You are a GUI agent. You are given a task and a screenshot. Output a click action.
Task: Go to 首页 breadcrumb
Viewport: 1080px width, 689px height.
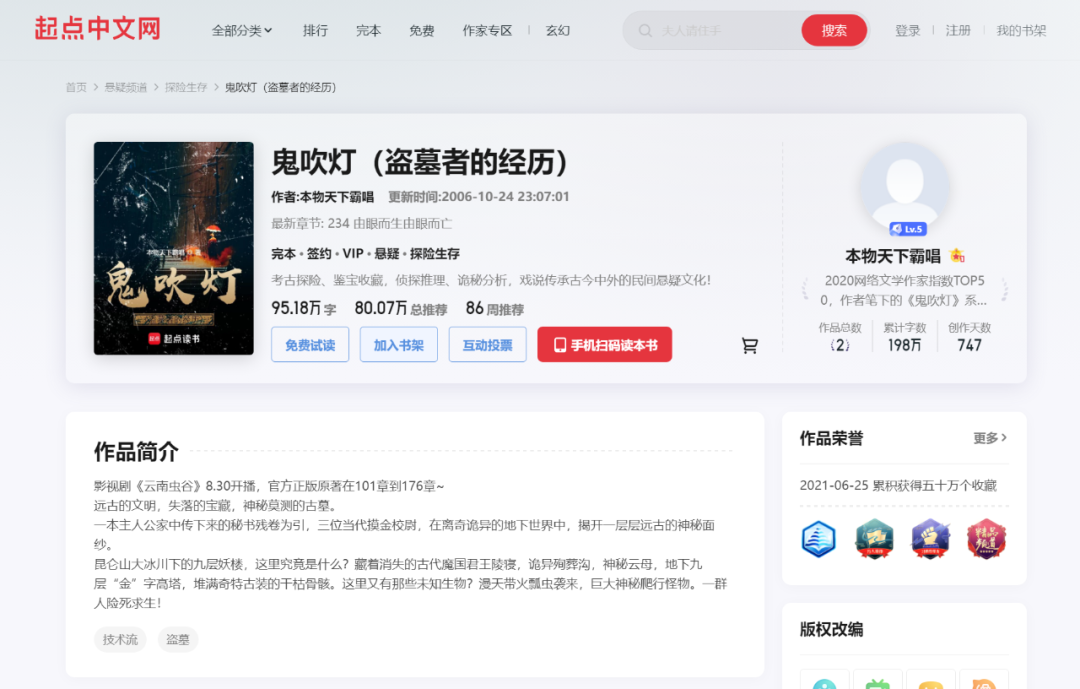pyautogui.click(x=76, y=88)
